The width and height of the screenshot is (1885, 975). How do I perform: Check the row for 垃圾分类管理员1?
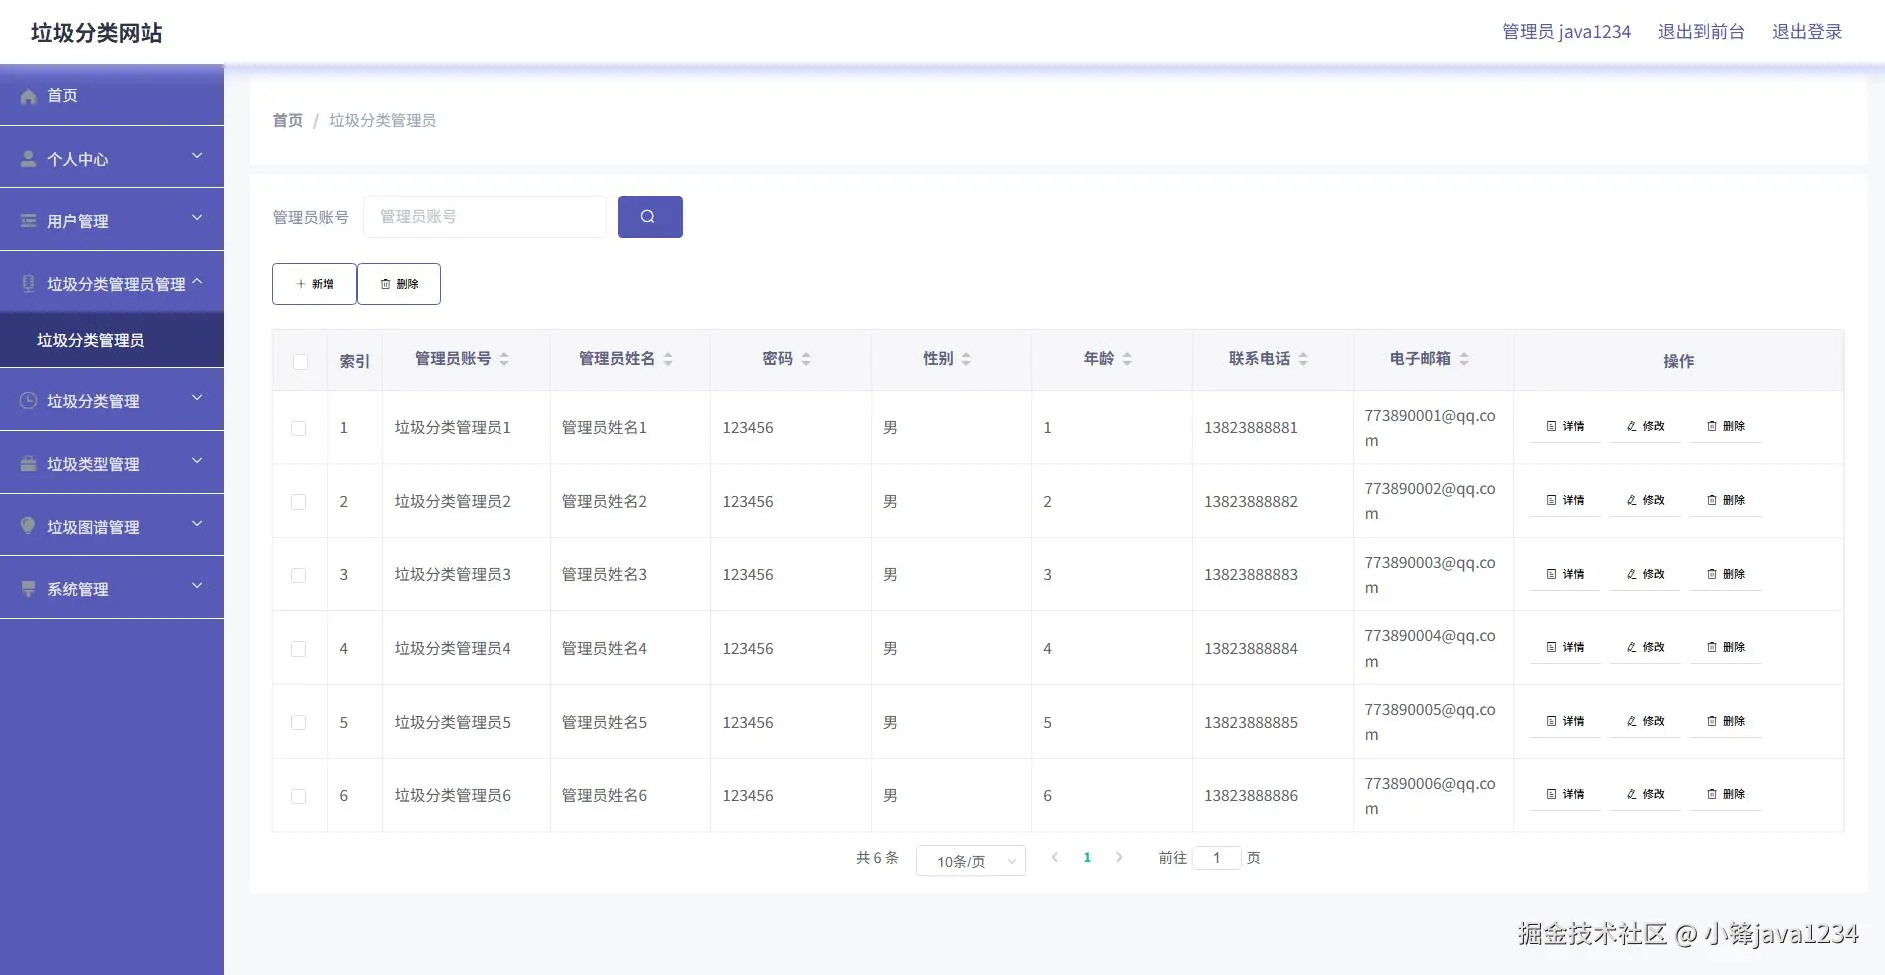pyautogui.click(x=298, y=428)
